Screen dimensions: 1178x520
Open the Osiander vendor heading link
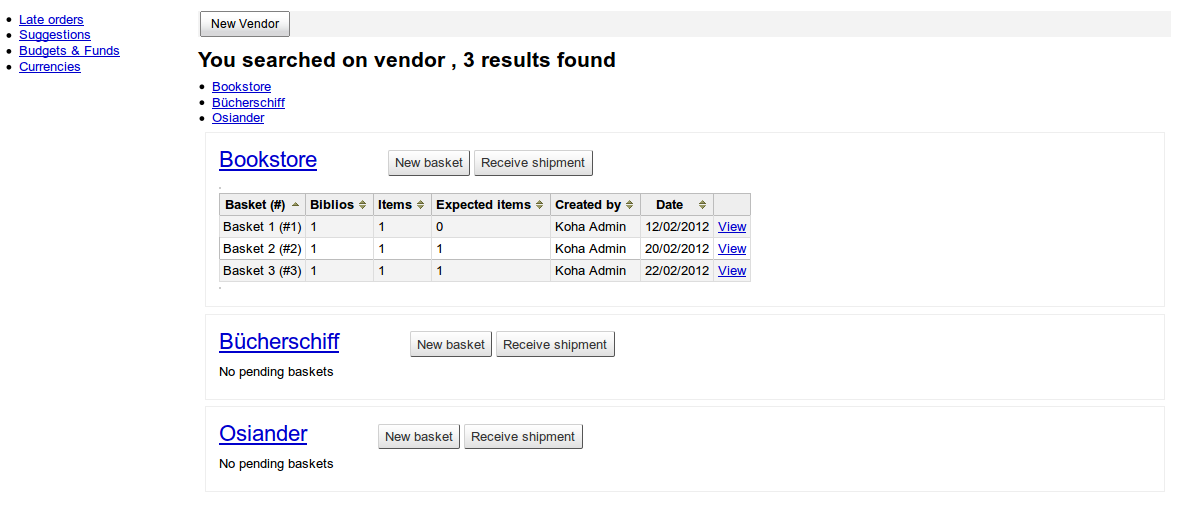(263, 434)
